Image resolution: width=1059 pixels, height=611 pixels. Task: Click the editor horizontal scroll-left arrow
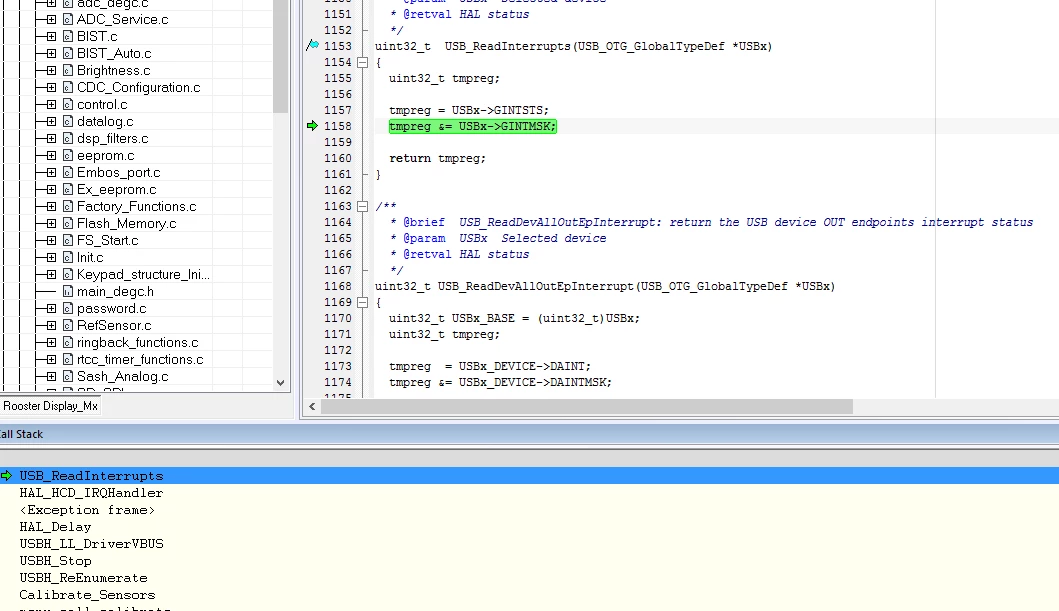pos(312,406)
